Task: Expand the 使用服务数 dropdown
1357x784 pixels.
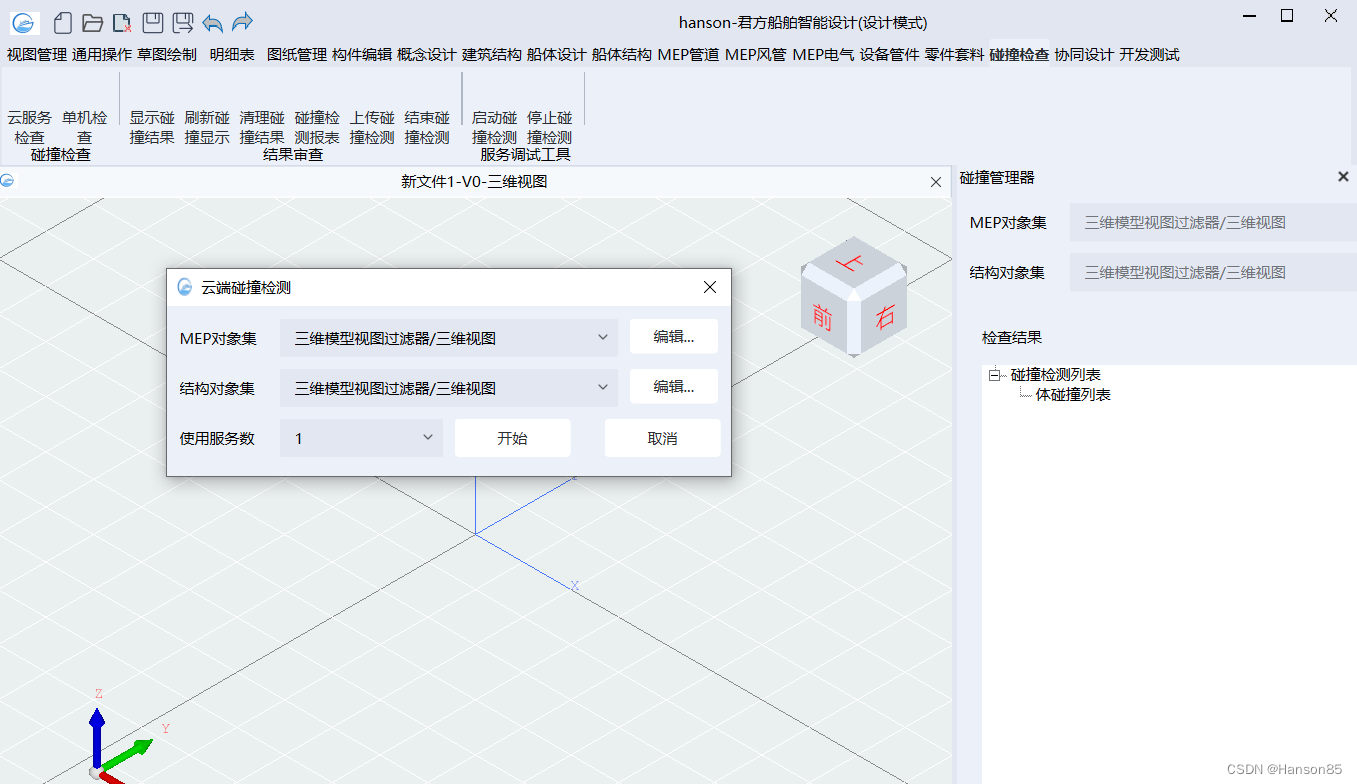Action: tap(361, 438)
